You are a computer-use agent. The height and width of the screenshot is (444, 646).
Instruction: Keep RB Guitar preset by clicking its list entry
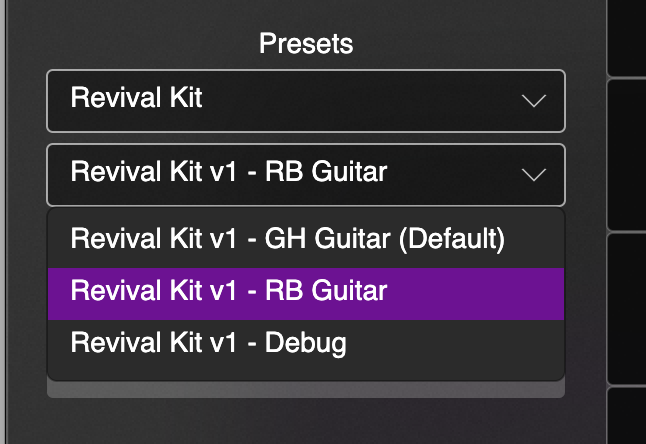[x=229, y=291]
